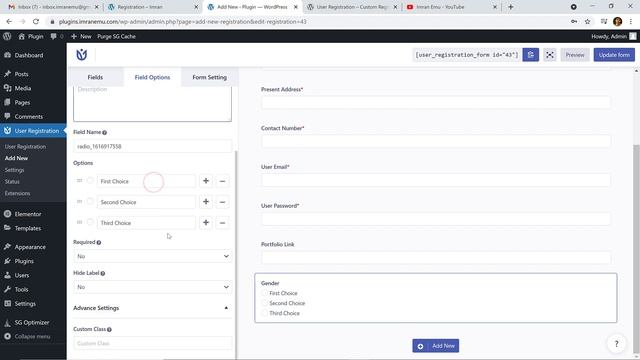Click the Custom Class input field
This screenshot has height=360, width=640.
tap(153, 343)
